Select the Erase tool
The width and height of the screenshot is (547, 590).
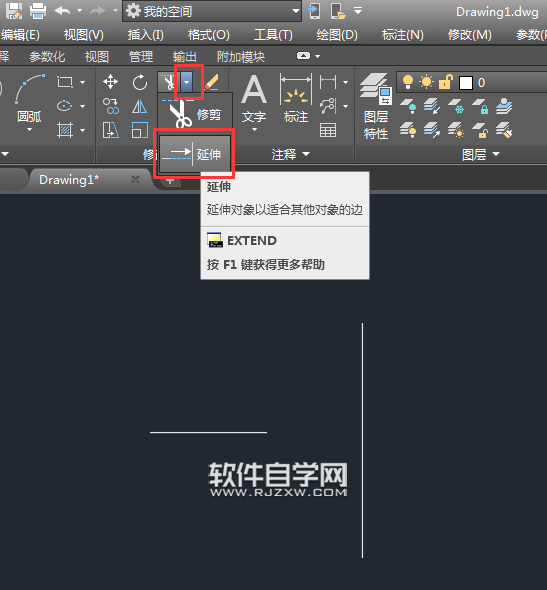click(211, 82)
